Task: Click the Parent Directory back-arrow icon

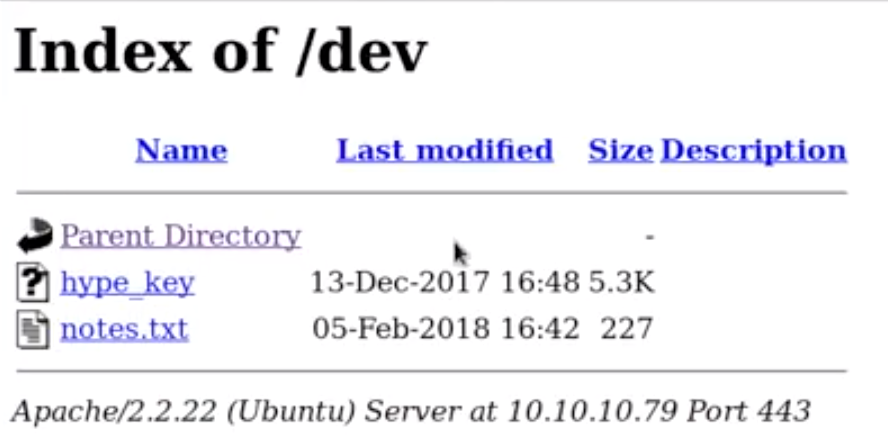Action: pyautogui.click(x=35, y=235)
